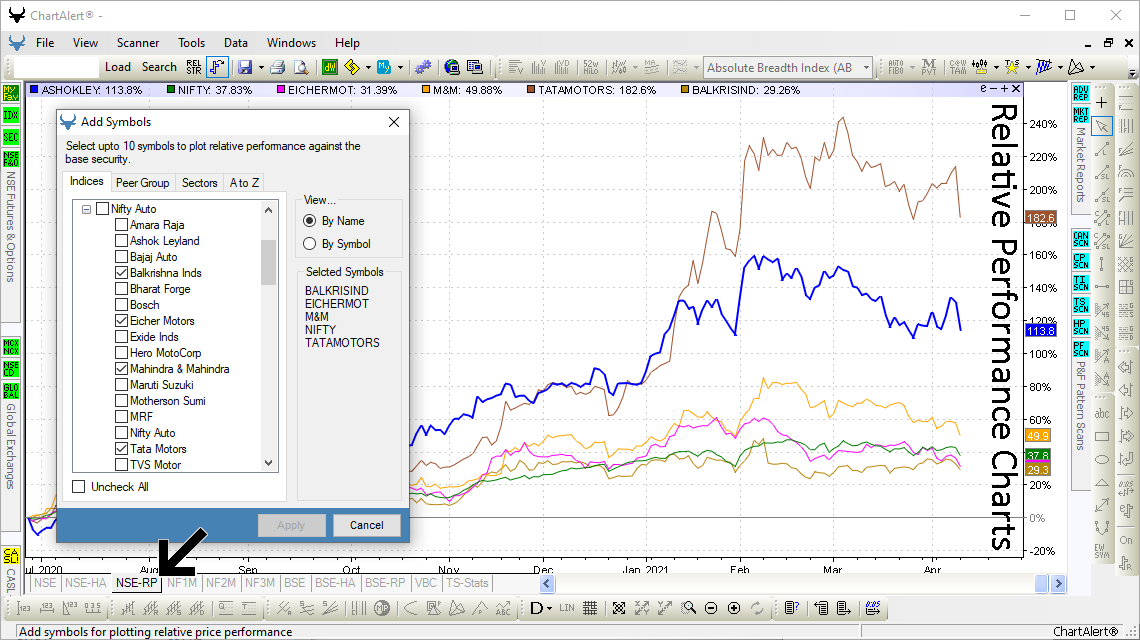Open the Absolute Breadth Index dropdown
1140x640 pixels.
[866, 68]
